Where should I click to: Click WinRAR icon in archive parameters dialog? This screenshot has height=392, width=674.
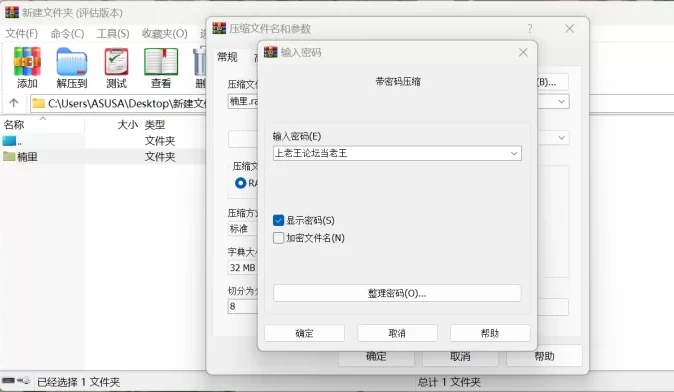(219, 28)
